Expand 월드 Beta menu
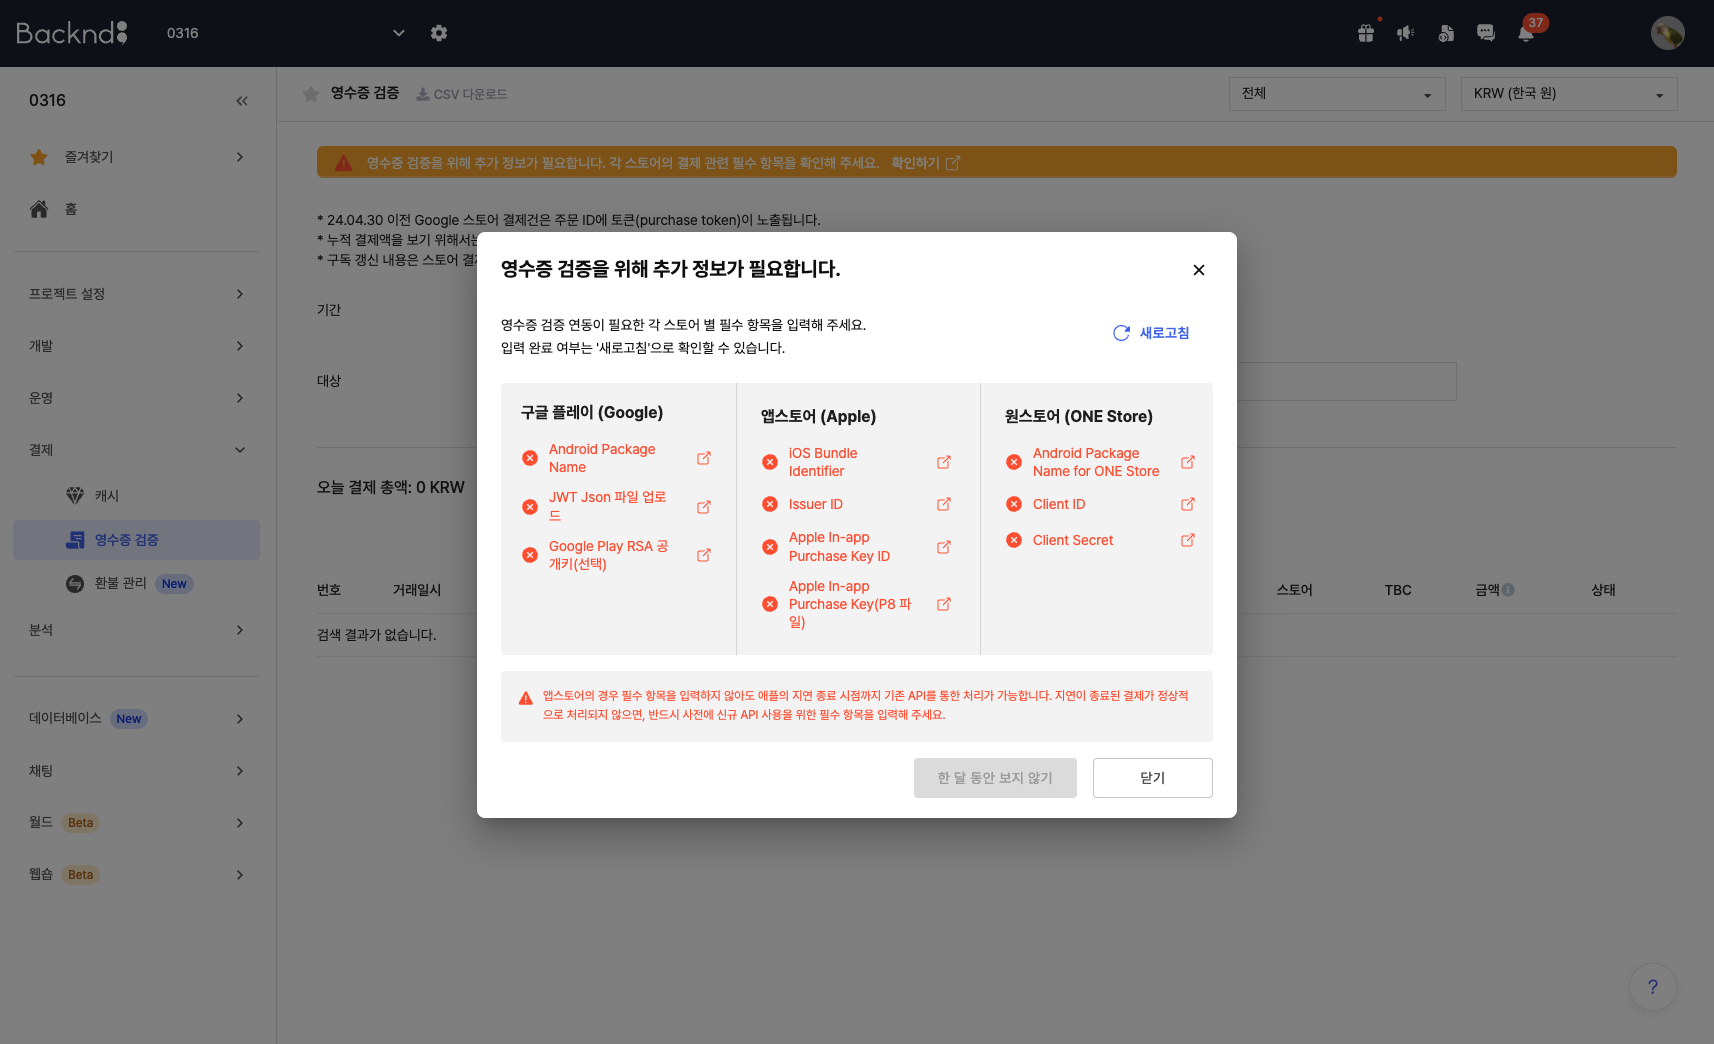This screenshot has height=1044, width=1714. [136, 823]
